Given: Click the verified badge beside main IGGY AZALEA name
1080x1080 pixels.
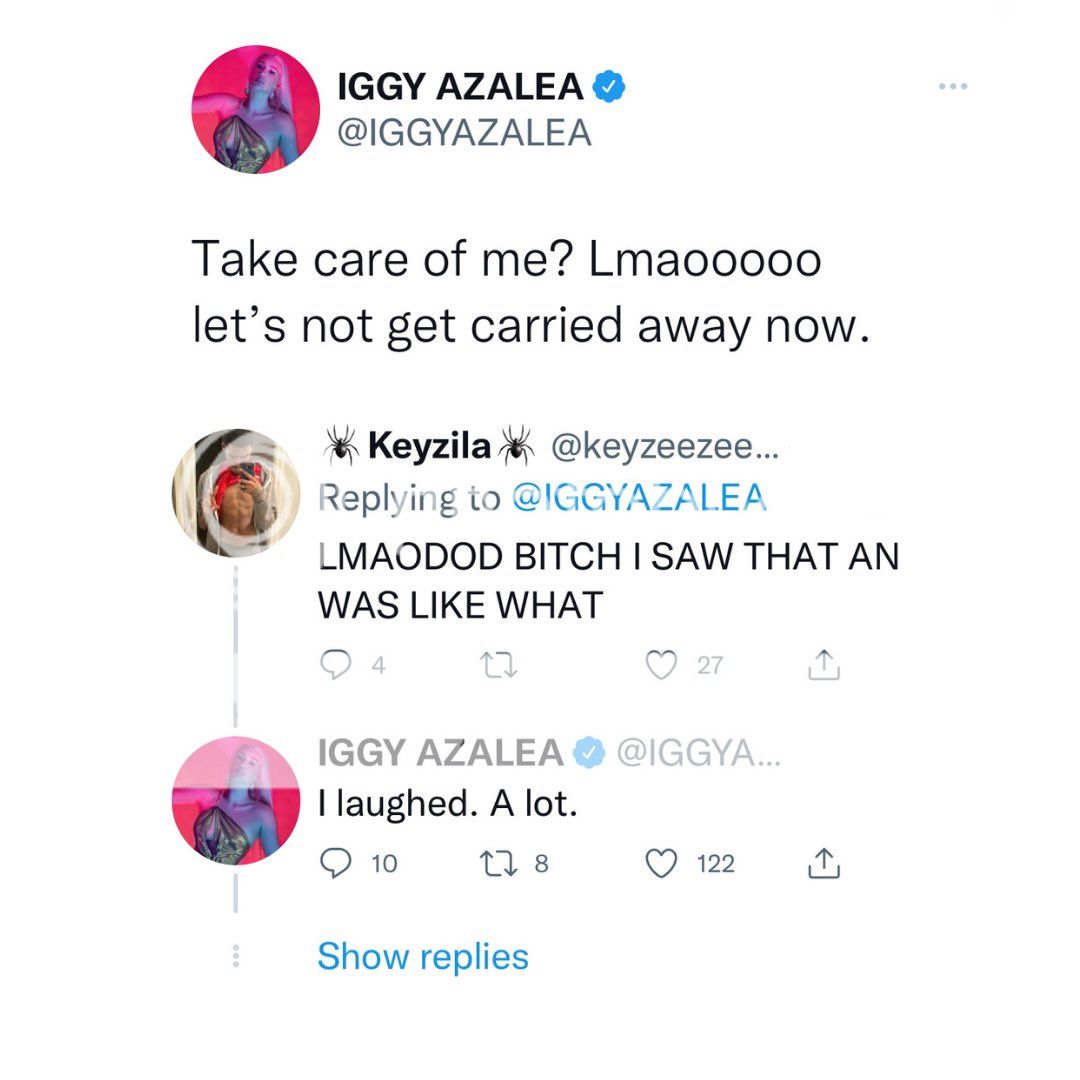Looking at the screenshot, I should 610,87.
